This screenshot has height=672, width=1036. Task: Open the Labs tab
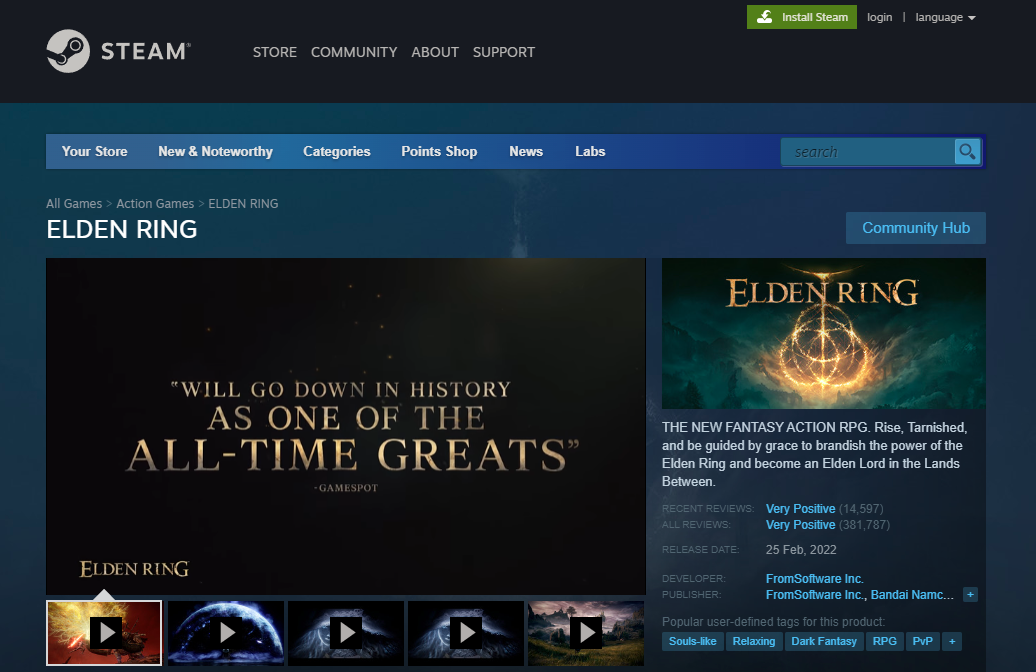(x=590, y=151)
